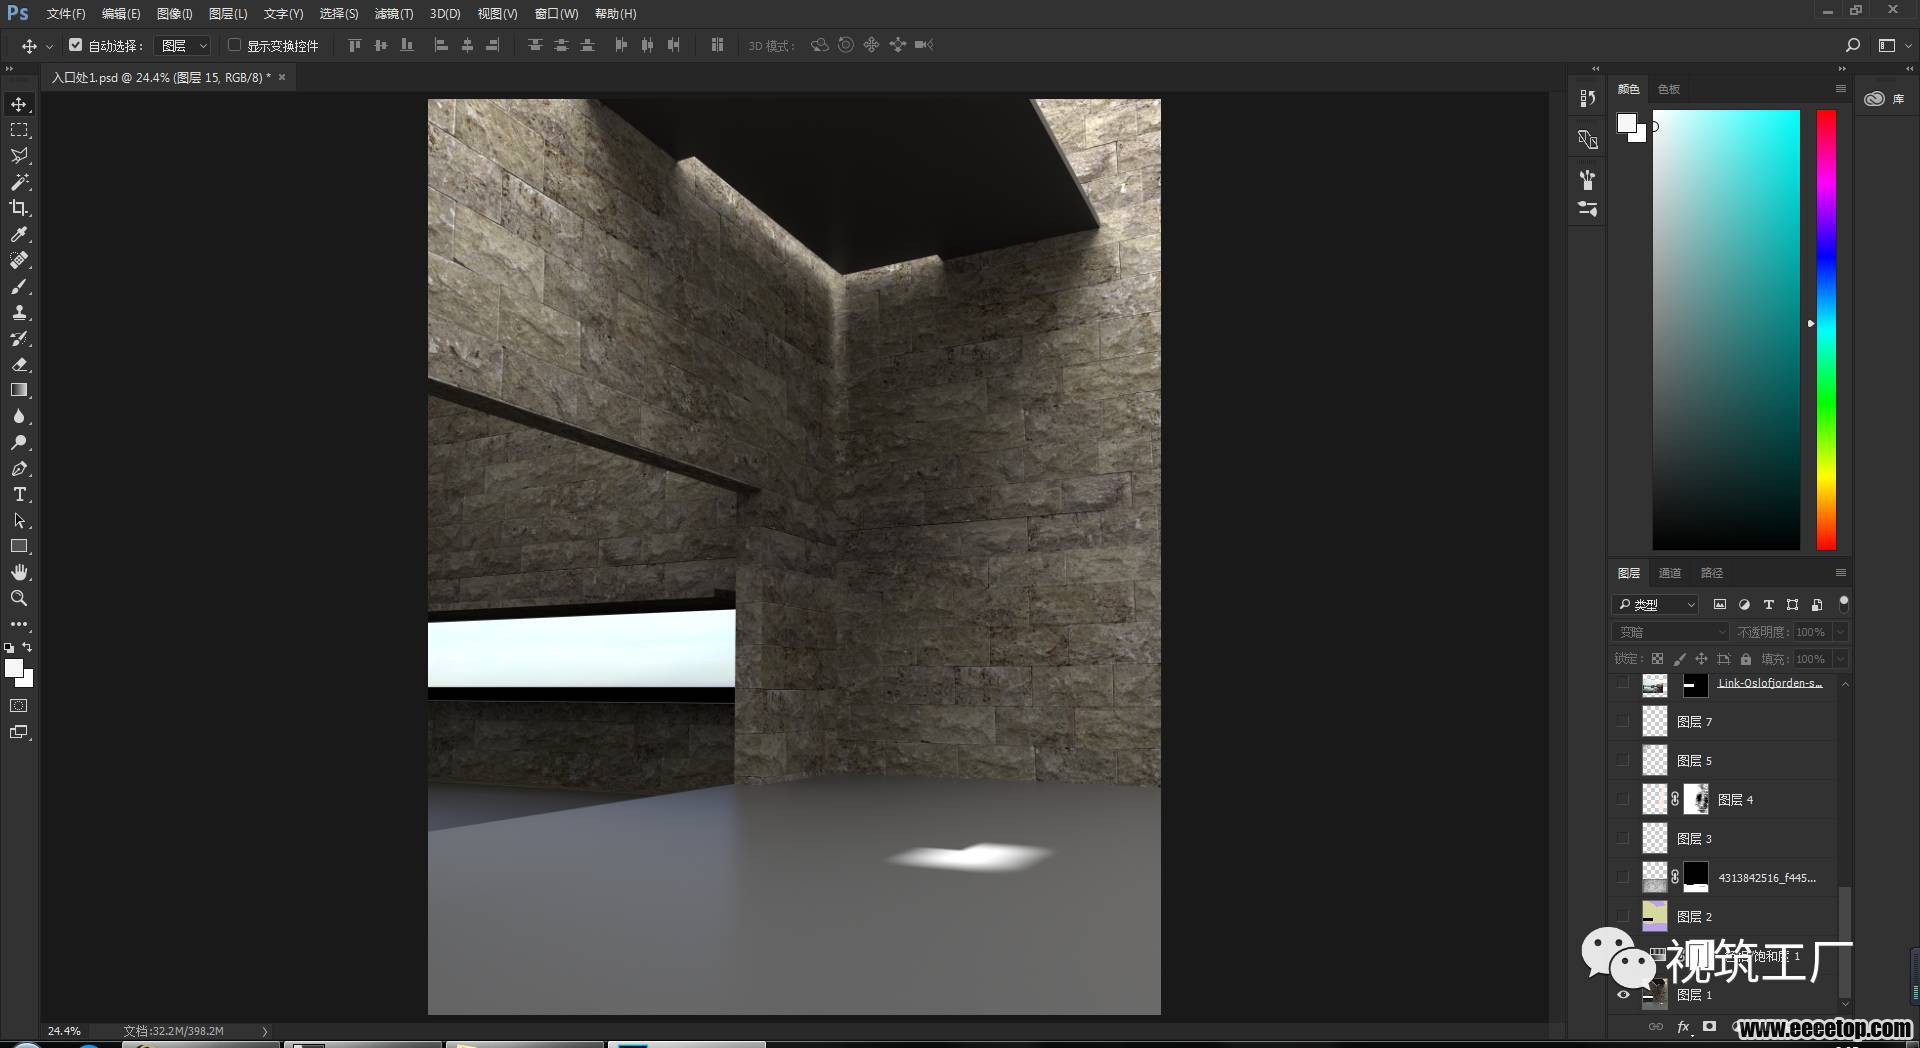This screenshot has width=1920, height=1048.
Task: Switch to the 色板 swatches tab
Action: (1669, 89)
